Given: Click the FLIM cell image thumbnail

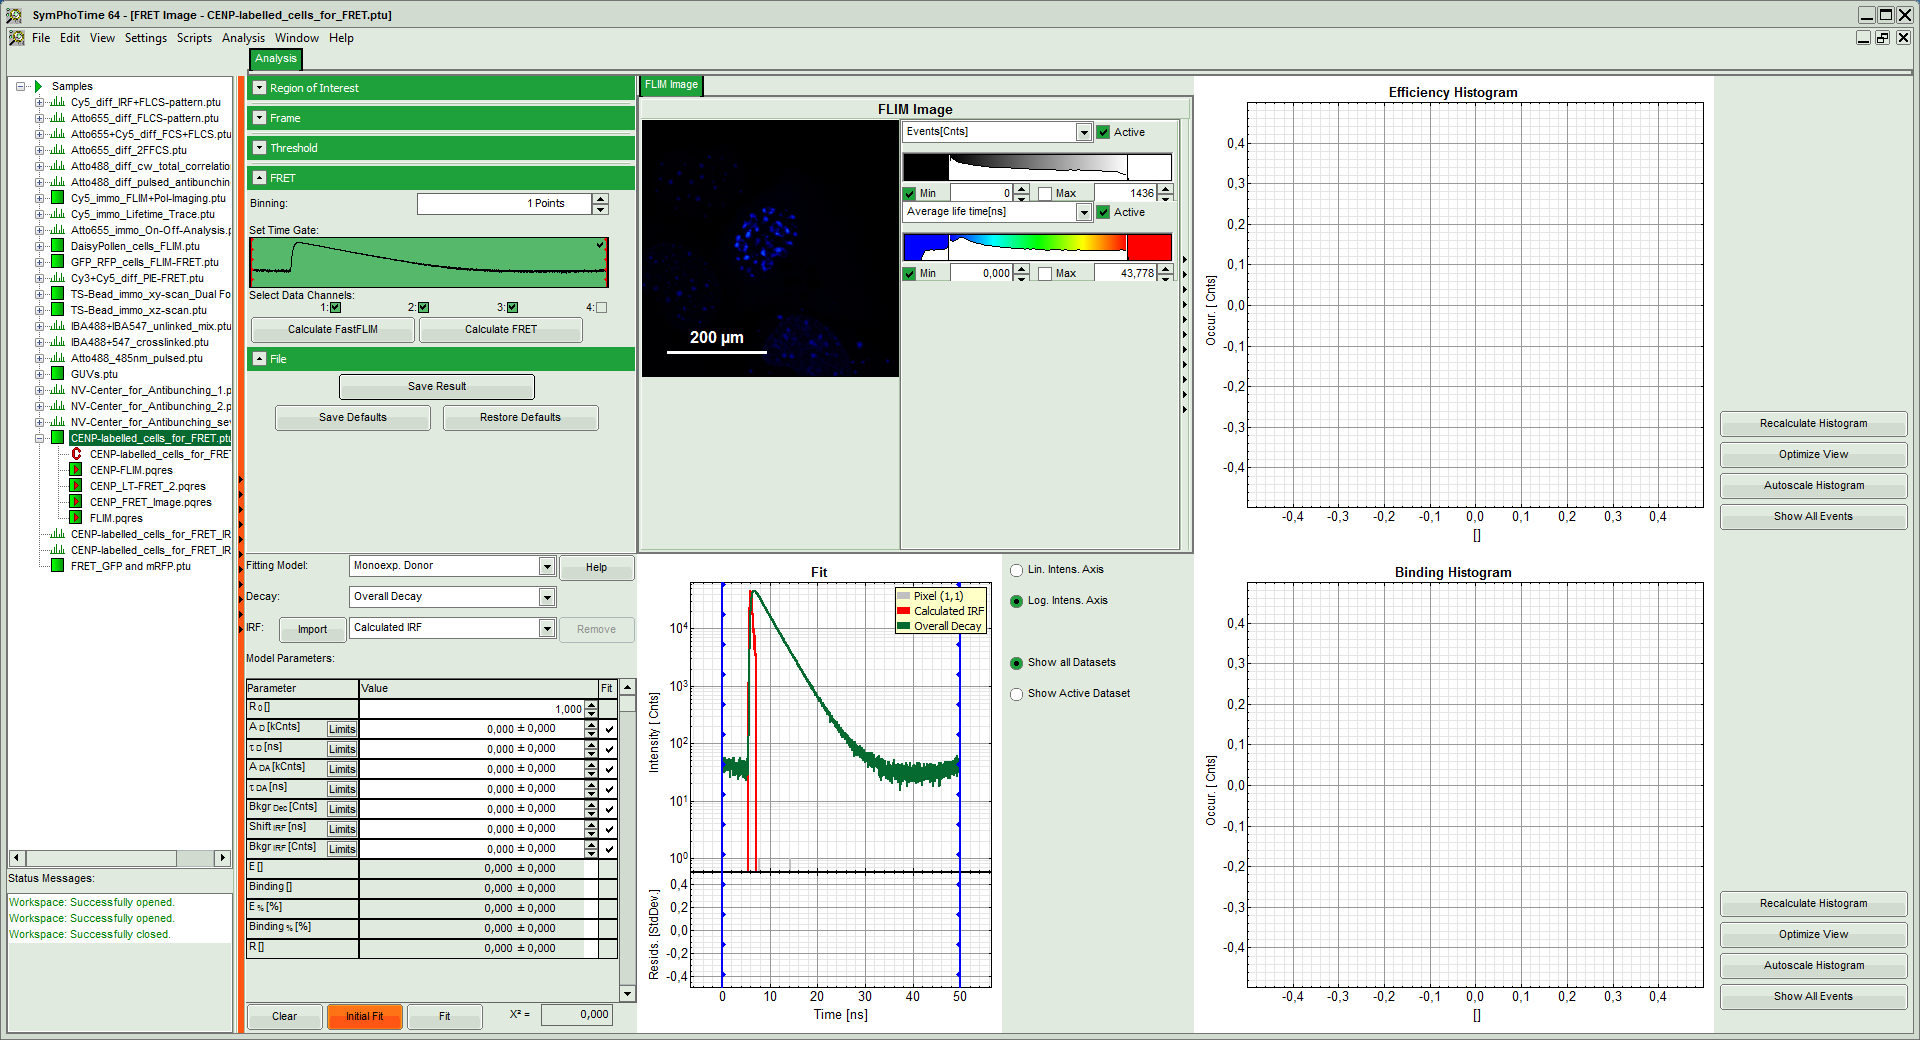Looking at the screenshot, I should click(x=770, y=249).
